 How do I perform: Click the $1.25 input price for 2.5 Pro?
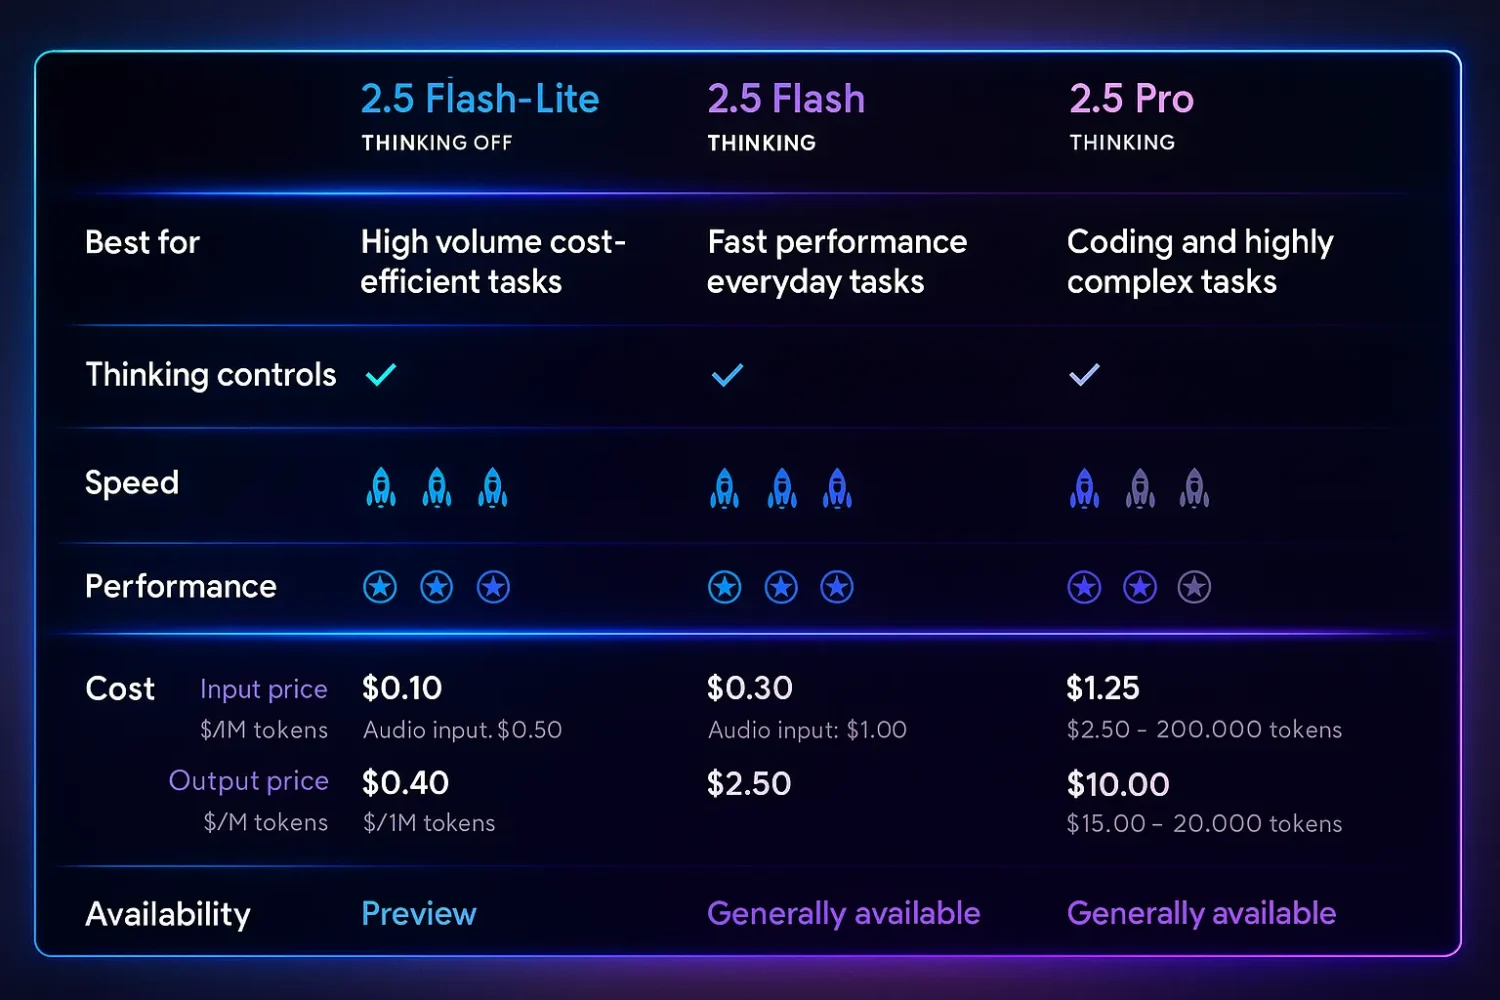click(1103, 688)
